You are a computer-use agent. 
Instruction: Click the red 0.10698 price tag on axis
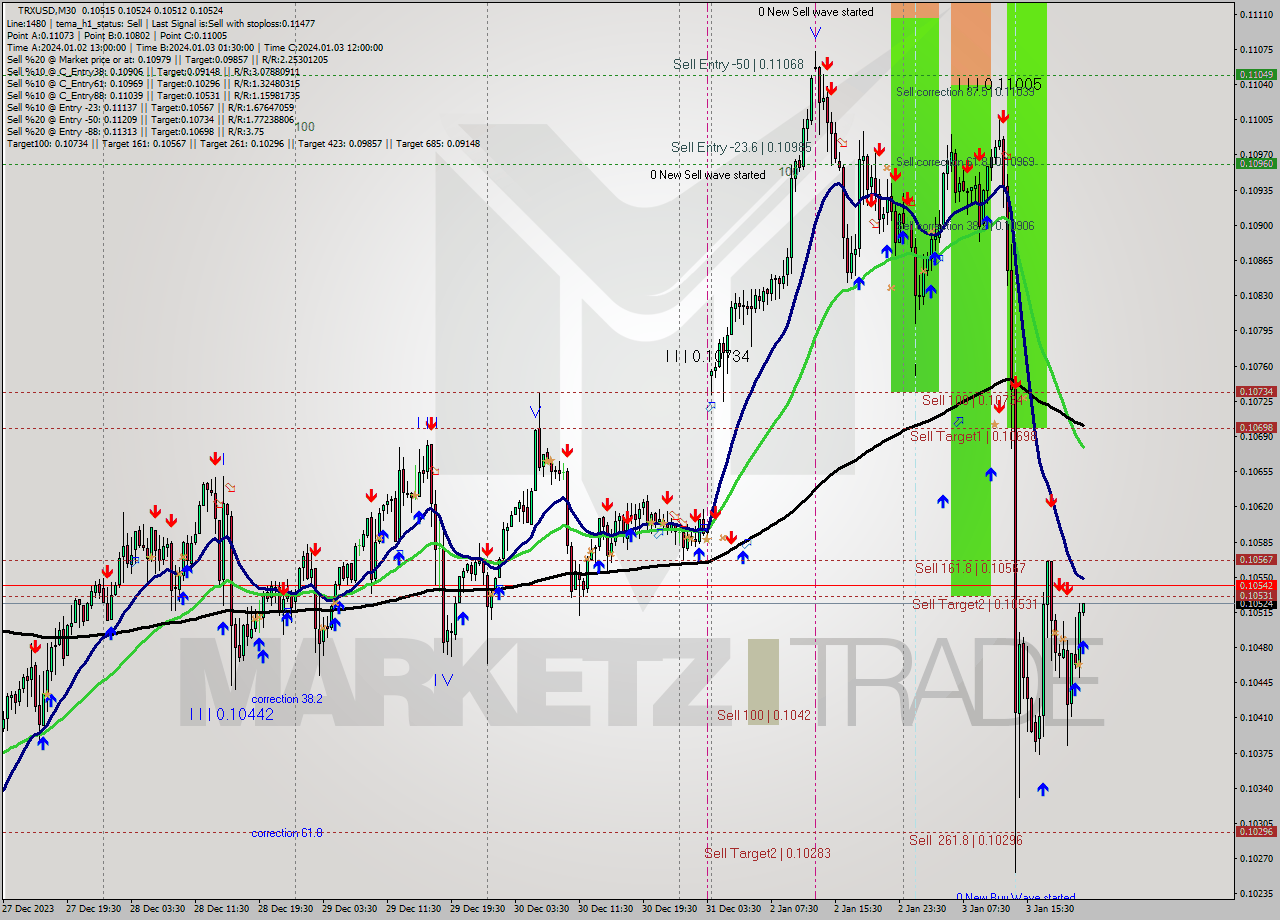point(1256,428)
